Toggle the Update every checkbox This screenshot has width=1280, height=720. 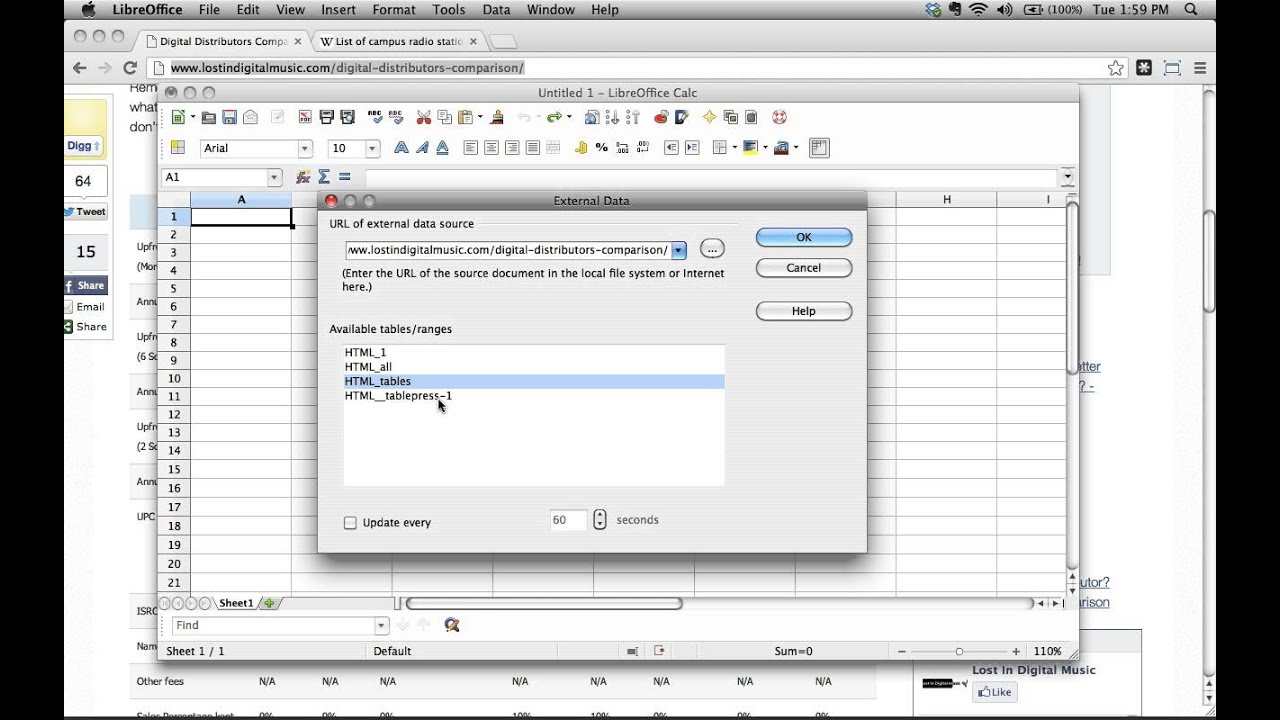pos(350,523)
